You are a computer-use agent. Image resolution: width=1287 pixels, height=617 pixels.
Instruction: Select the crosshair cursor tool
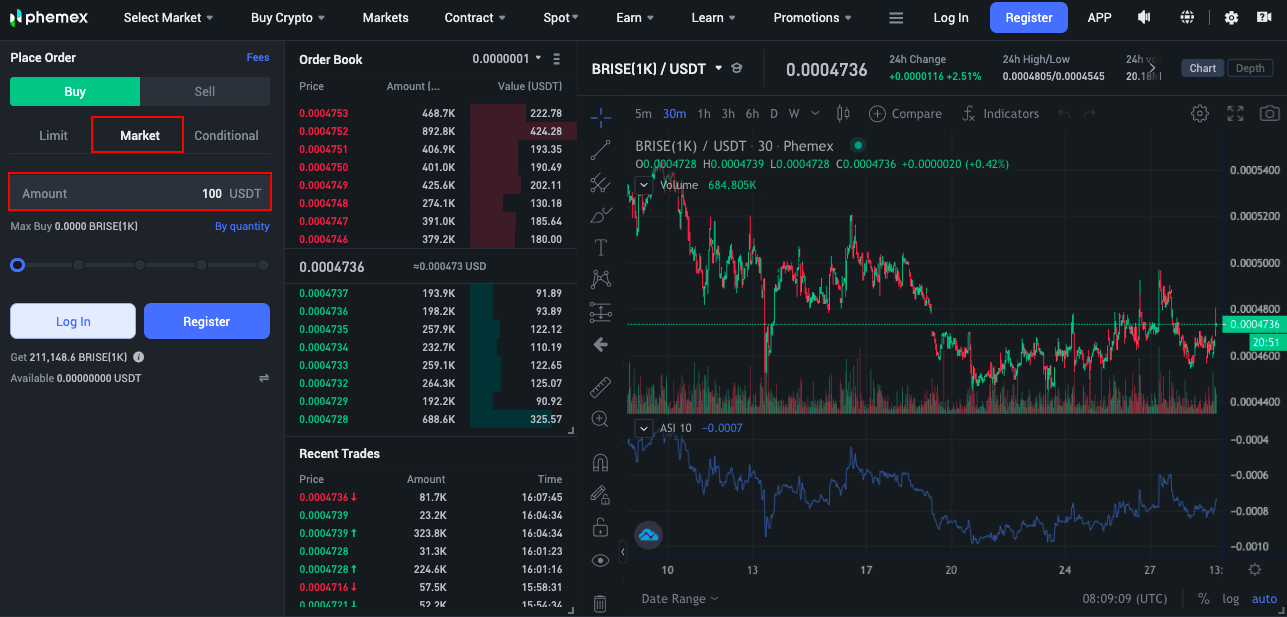(601, 117)
